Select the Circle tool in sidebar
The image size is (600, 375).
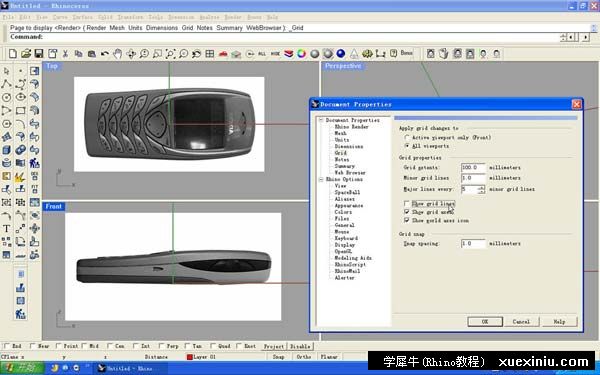tap(7, 97)
